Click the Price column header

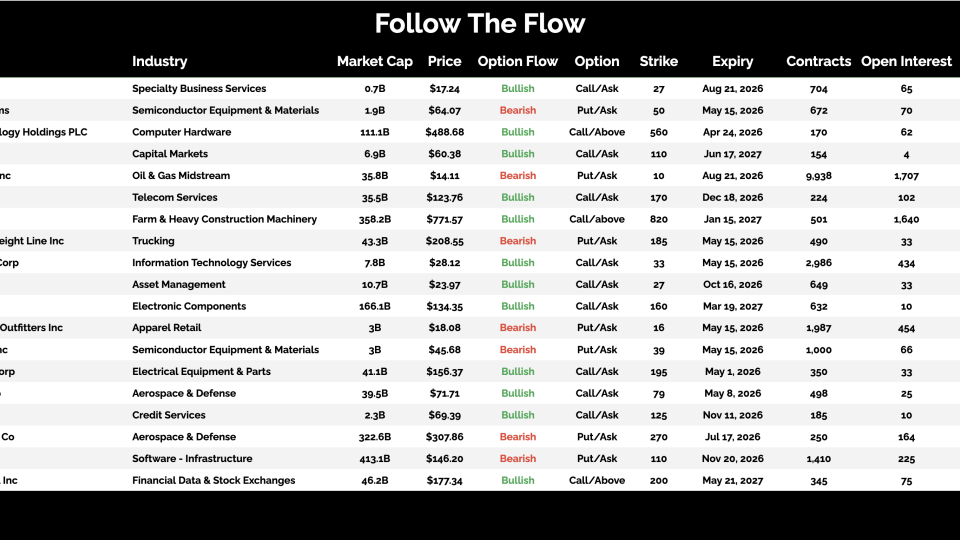(445, 61)
